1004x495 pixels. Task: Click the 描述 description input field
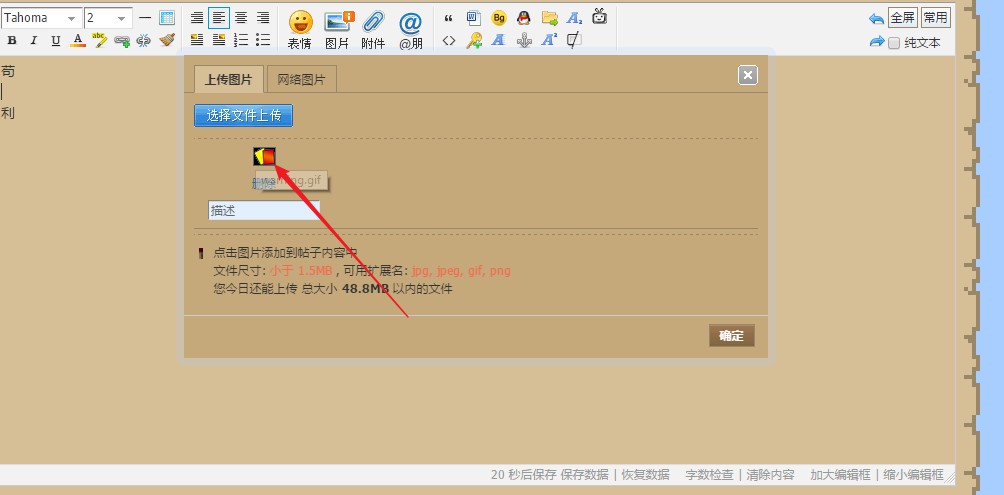pos(264,210)
